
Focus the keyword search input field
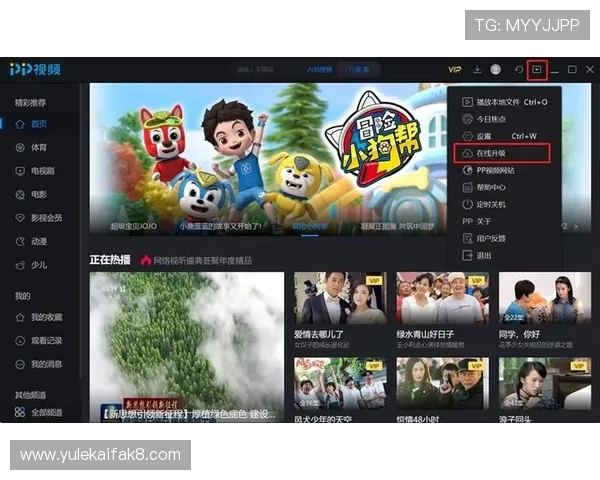coord(264,69)
